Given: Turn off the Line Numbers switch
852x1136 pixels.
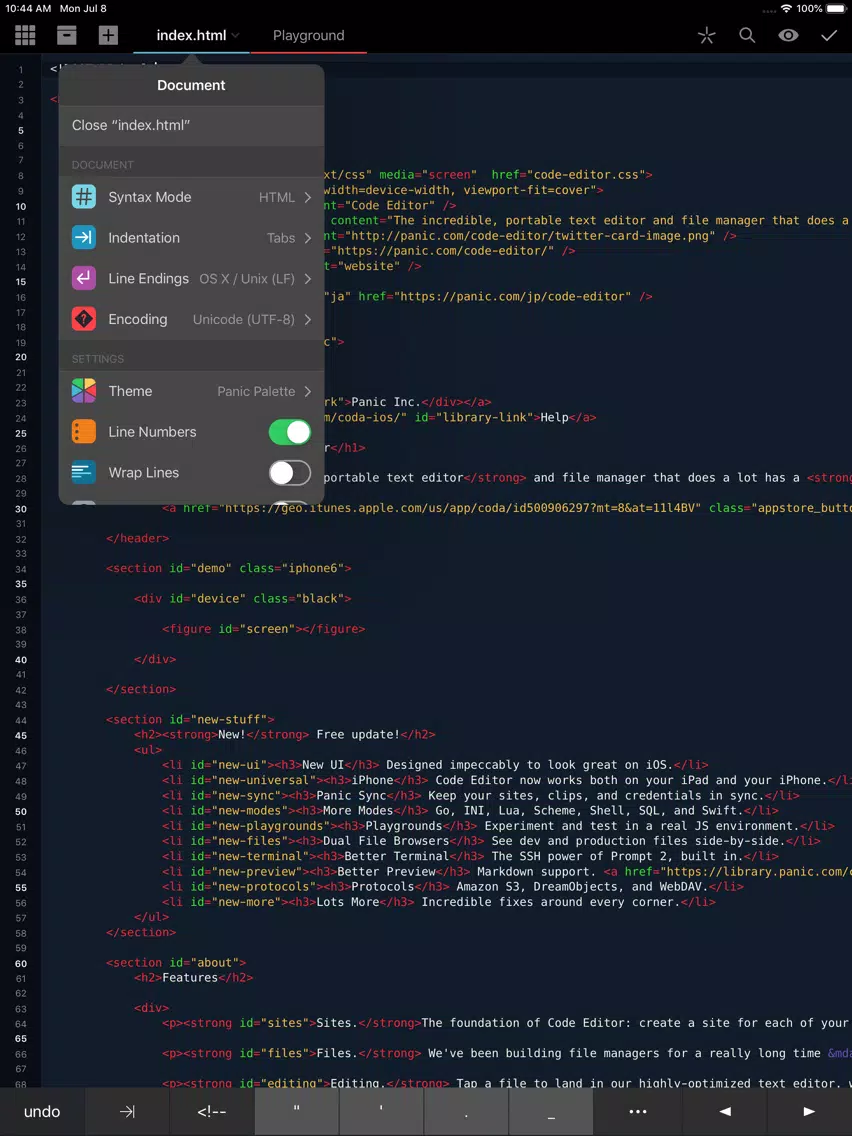Looking at the screenshot, I should coord(290,432).
